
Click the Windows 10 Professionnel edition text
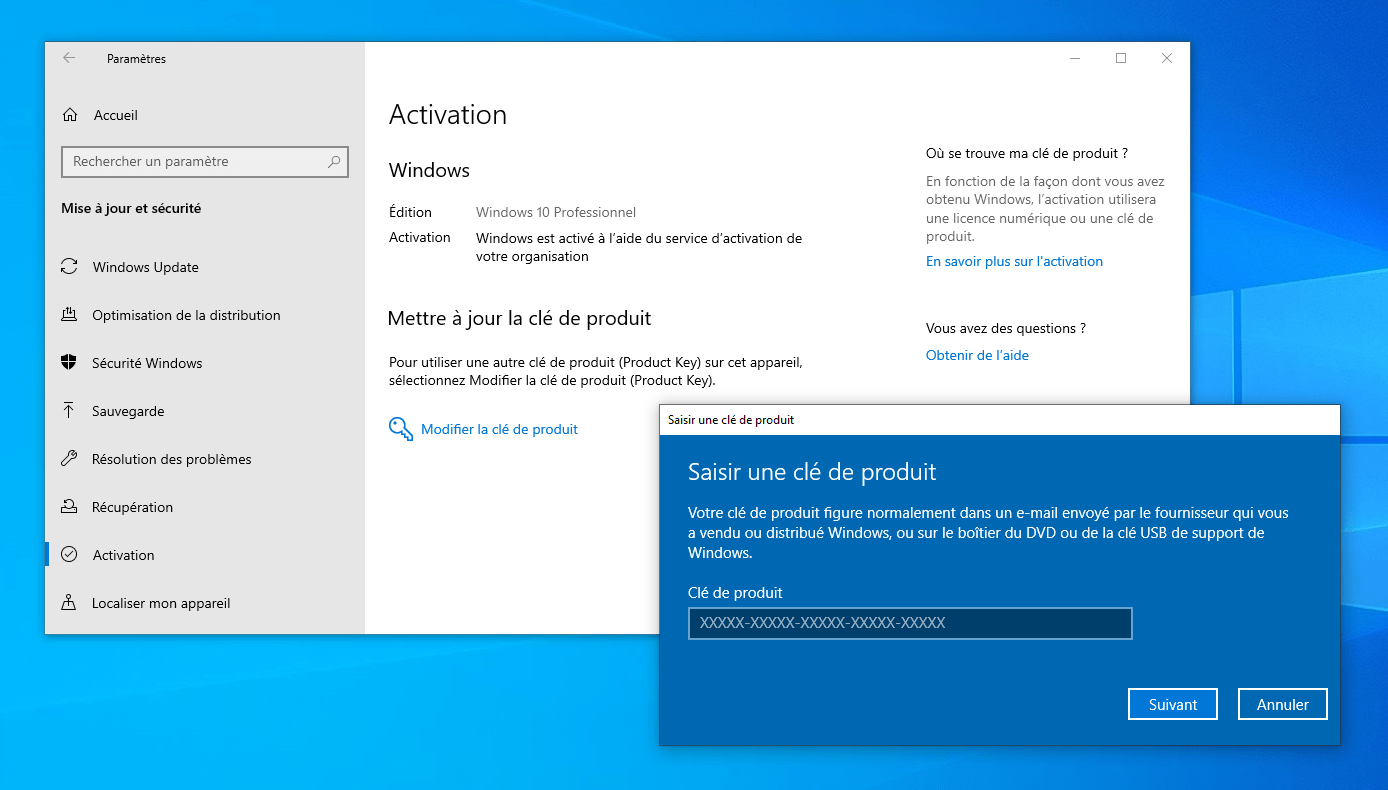pyautogui.click(x=556, y=212)
